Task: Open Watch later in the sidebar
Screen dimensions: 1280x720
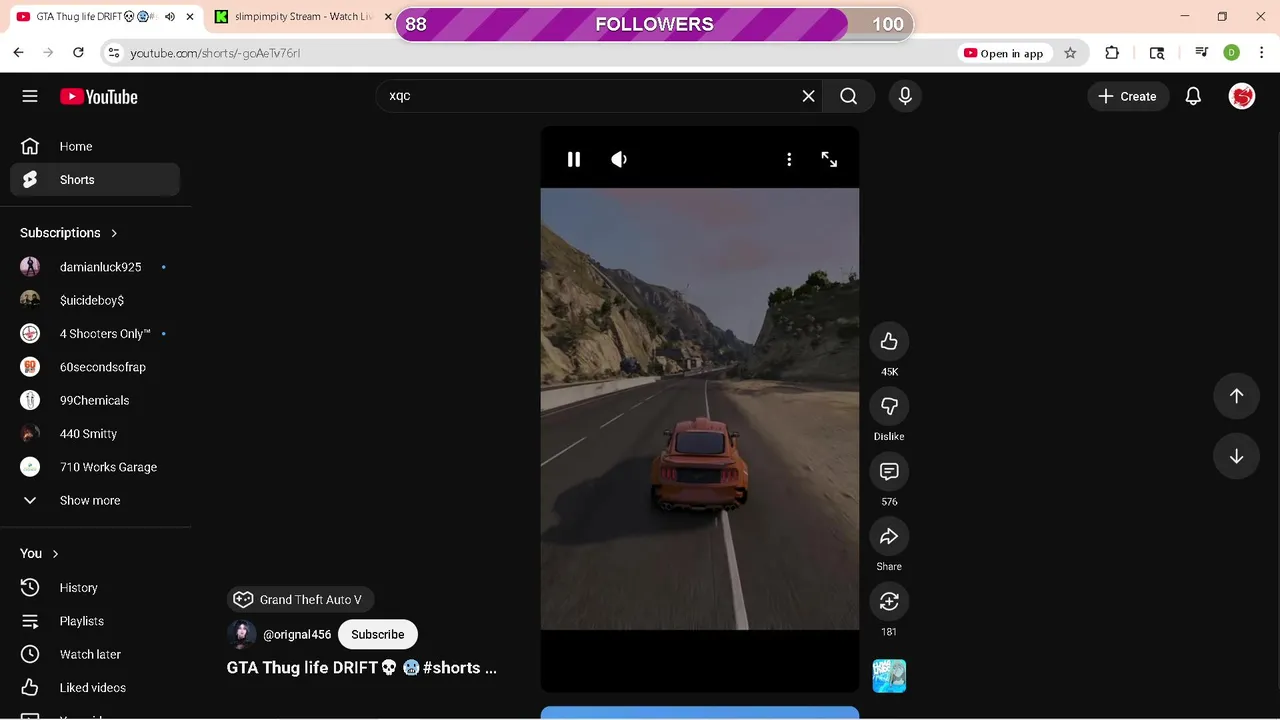Action: 95,654
